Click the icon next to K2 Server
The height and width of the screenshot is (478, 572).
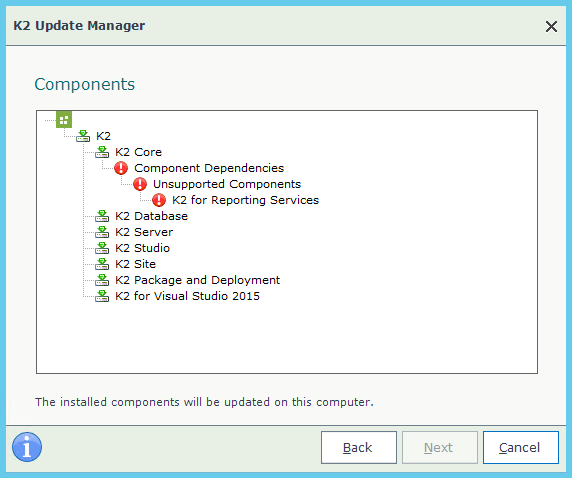coord(102,232)
